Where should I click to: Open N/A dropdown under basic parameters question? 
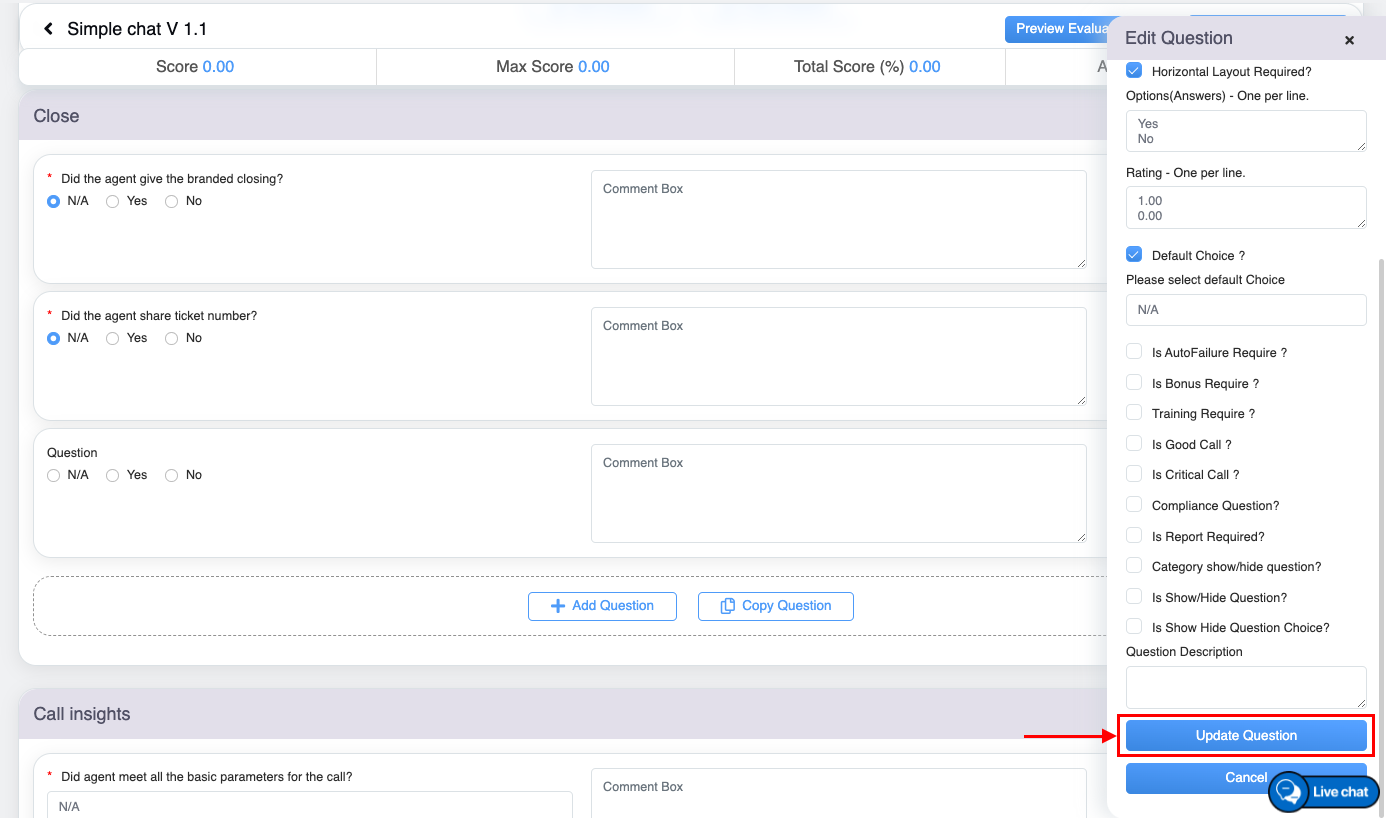click(310, 805)
